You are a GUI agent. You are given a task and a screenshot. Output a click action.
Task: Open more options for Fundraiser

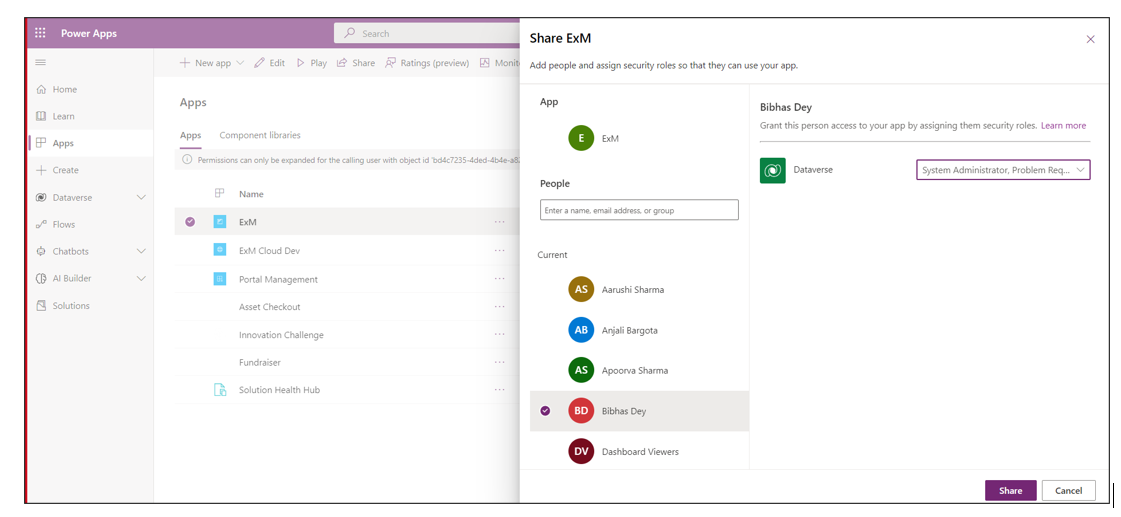(x=499, y=363)
